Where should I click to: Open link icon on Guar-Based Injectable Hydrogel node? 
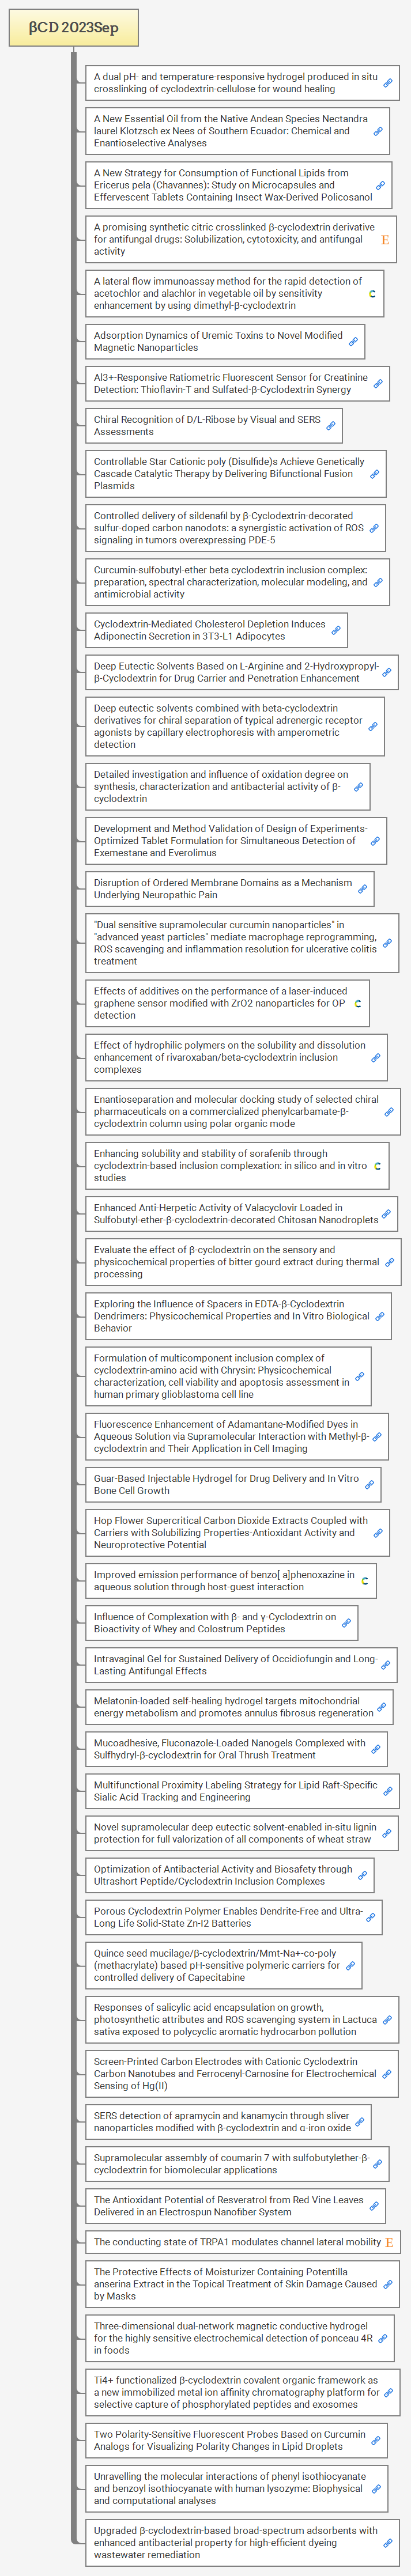pyautogui.click(x=369, y=1485)
